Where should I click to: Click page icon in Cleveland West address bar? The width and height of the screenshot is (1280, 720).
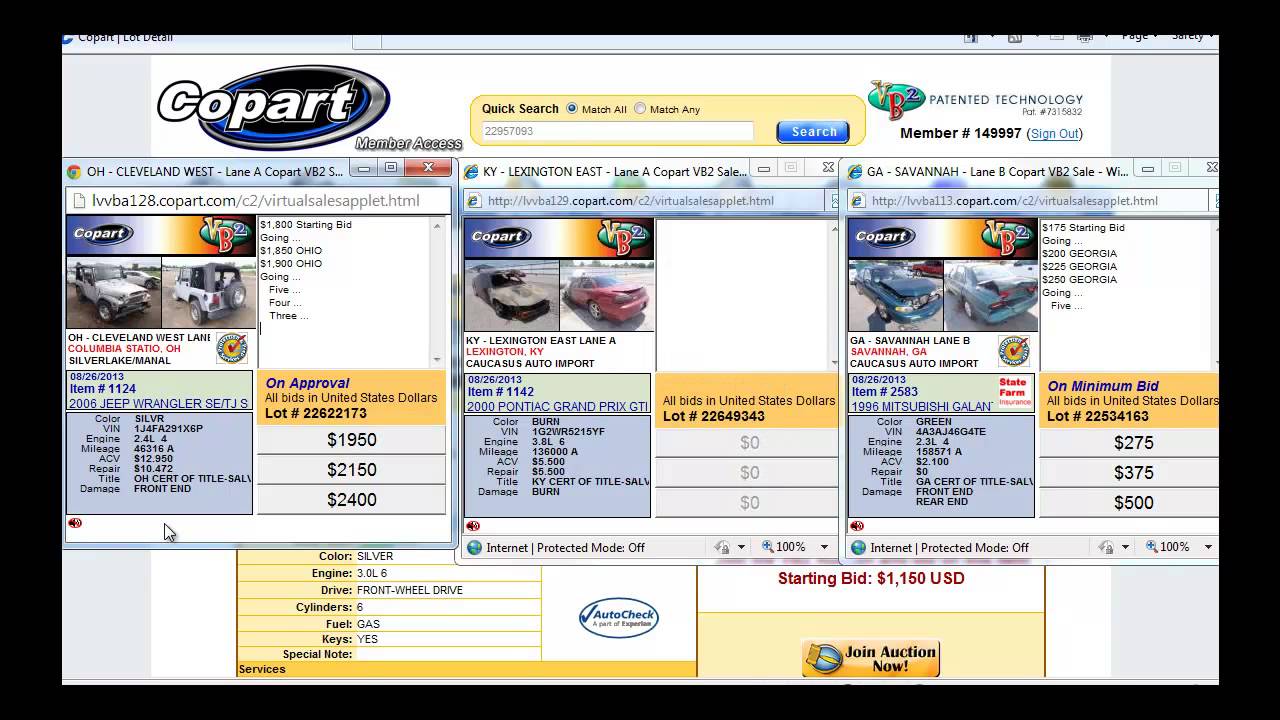pyautogui.click(x=79, y=200)
